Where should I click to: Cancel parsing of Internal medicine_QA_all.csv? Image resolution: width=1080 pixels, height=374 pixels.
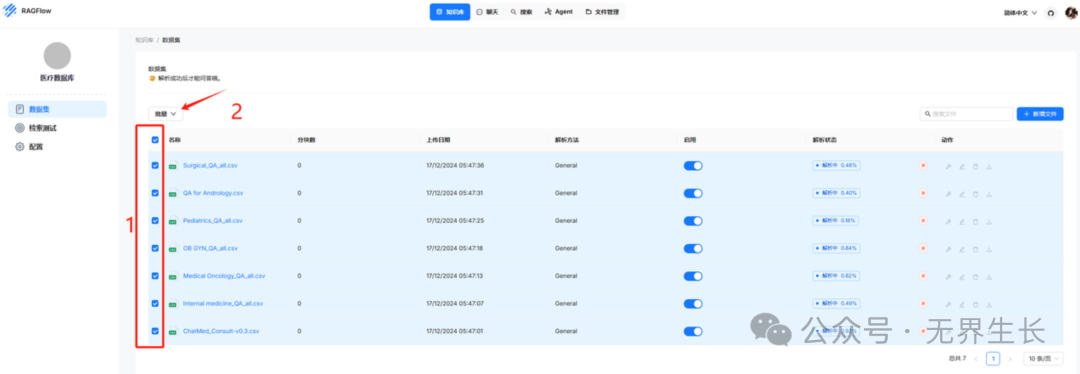tap(923, 303)
